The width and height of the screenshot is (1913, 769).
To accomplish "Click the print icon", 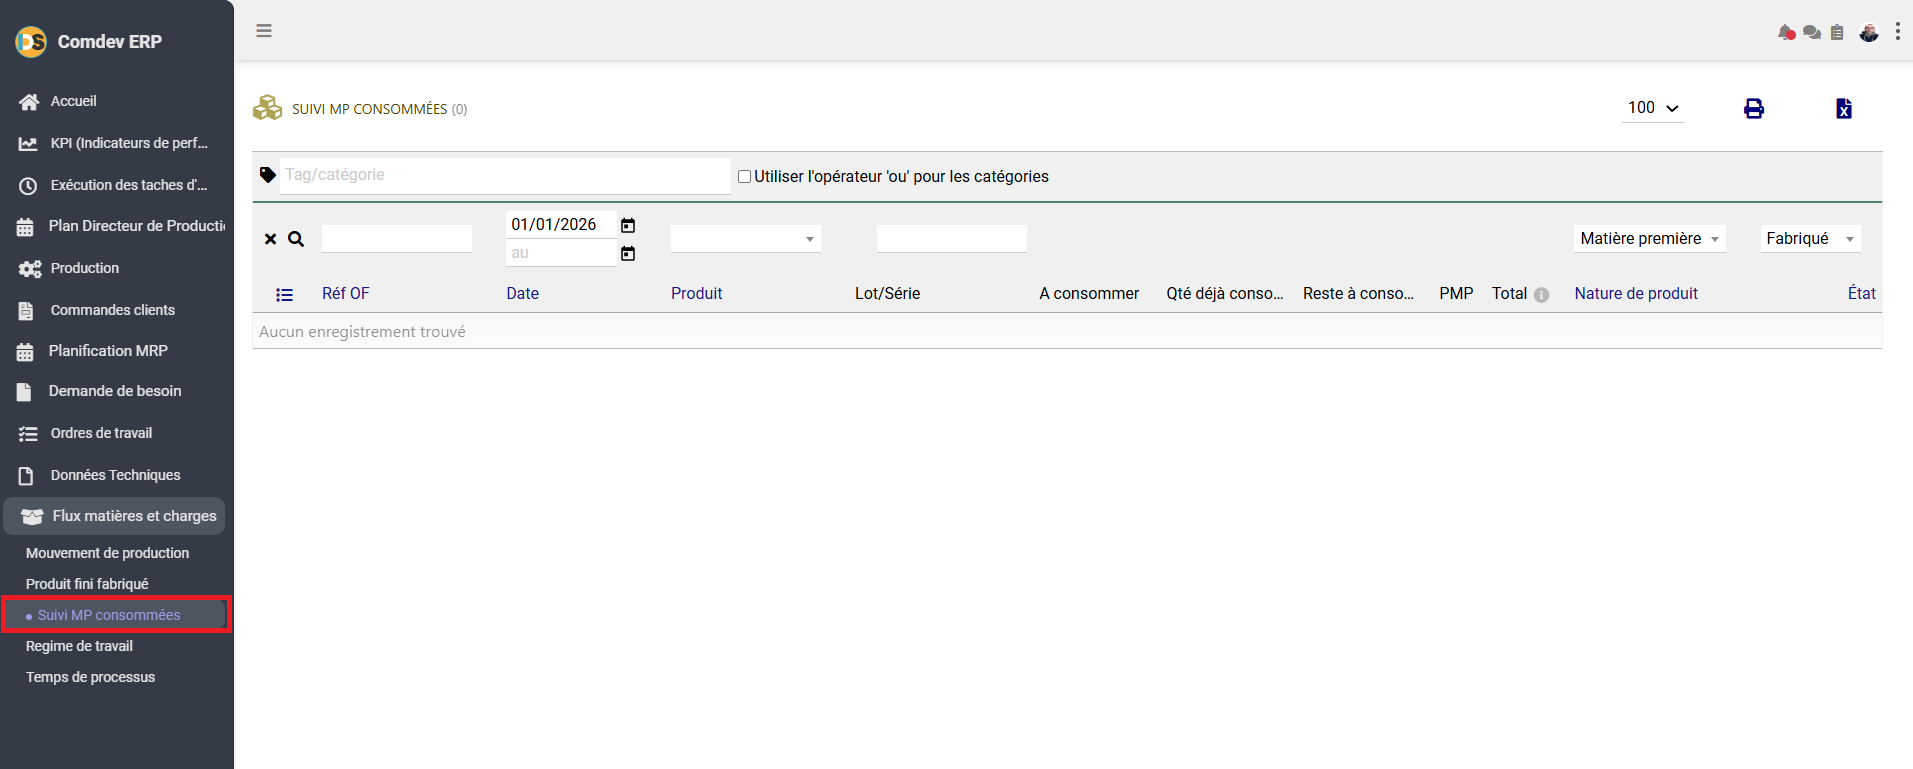I will click(x=1754, y=108).
